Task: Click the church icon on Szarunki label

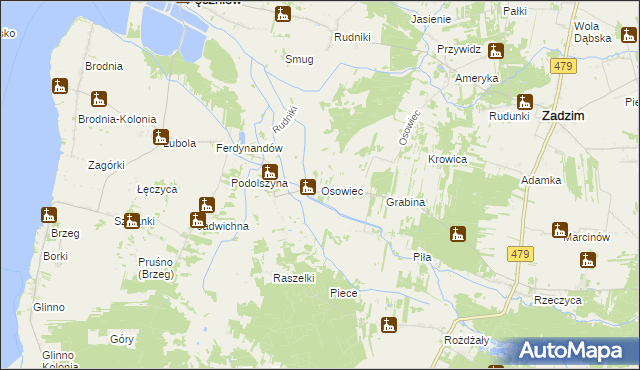Action: coord(131,221)
